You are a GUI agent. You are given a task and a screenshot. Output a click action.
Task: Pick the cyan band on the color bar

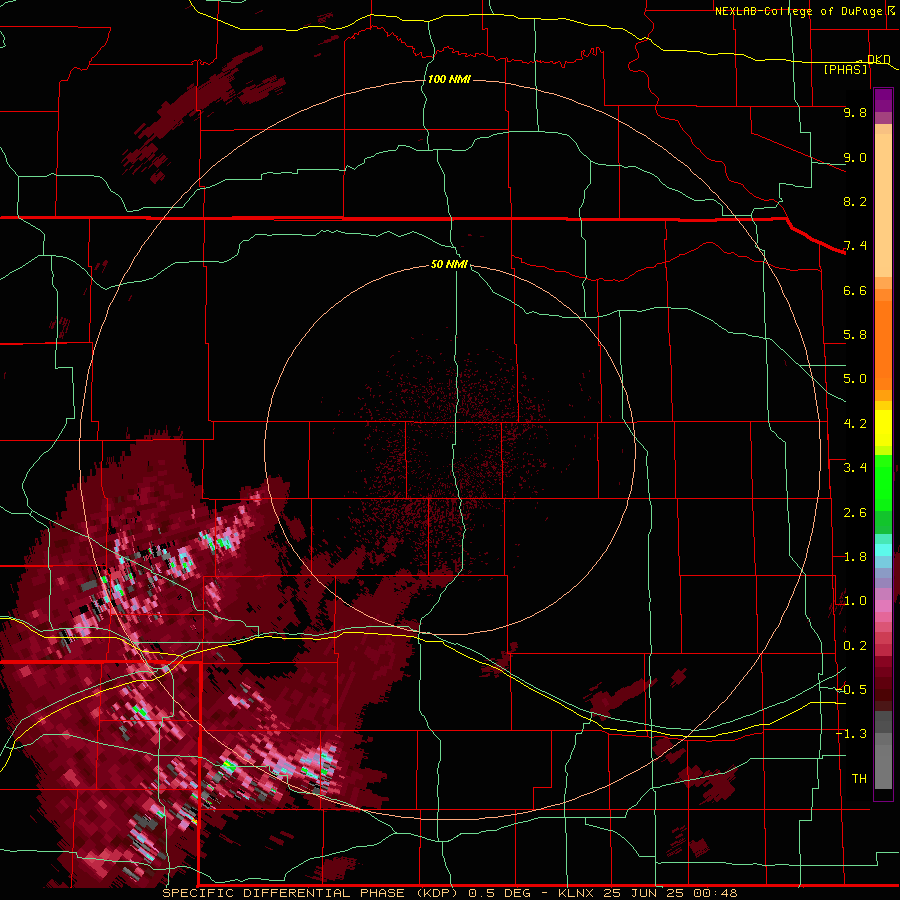(883, 550)
